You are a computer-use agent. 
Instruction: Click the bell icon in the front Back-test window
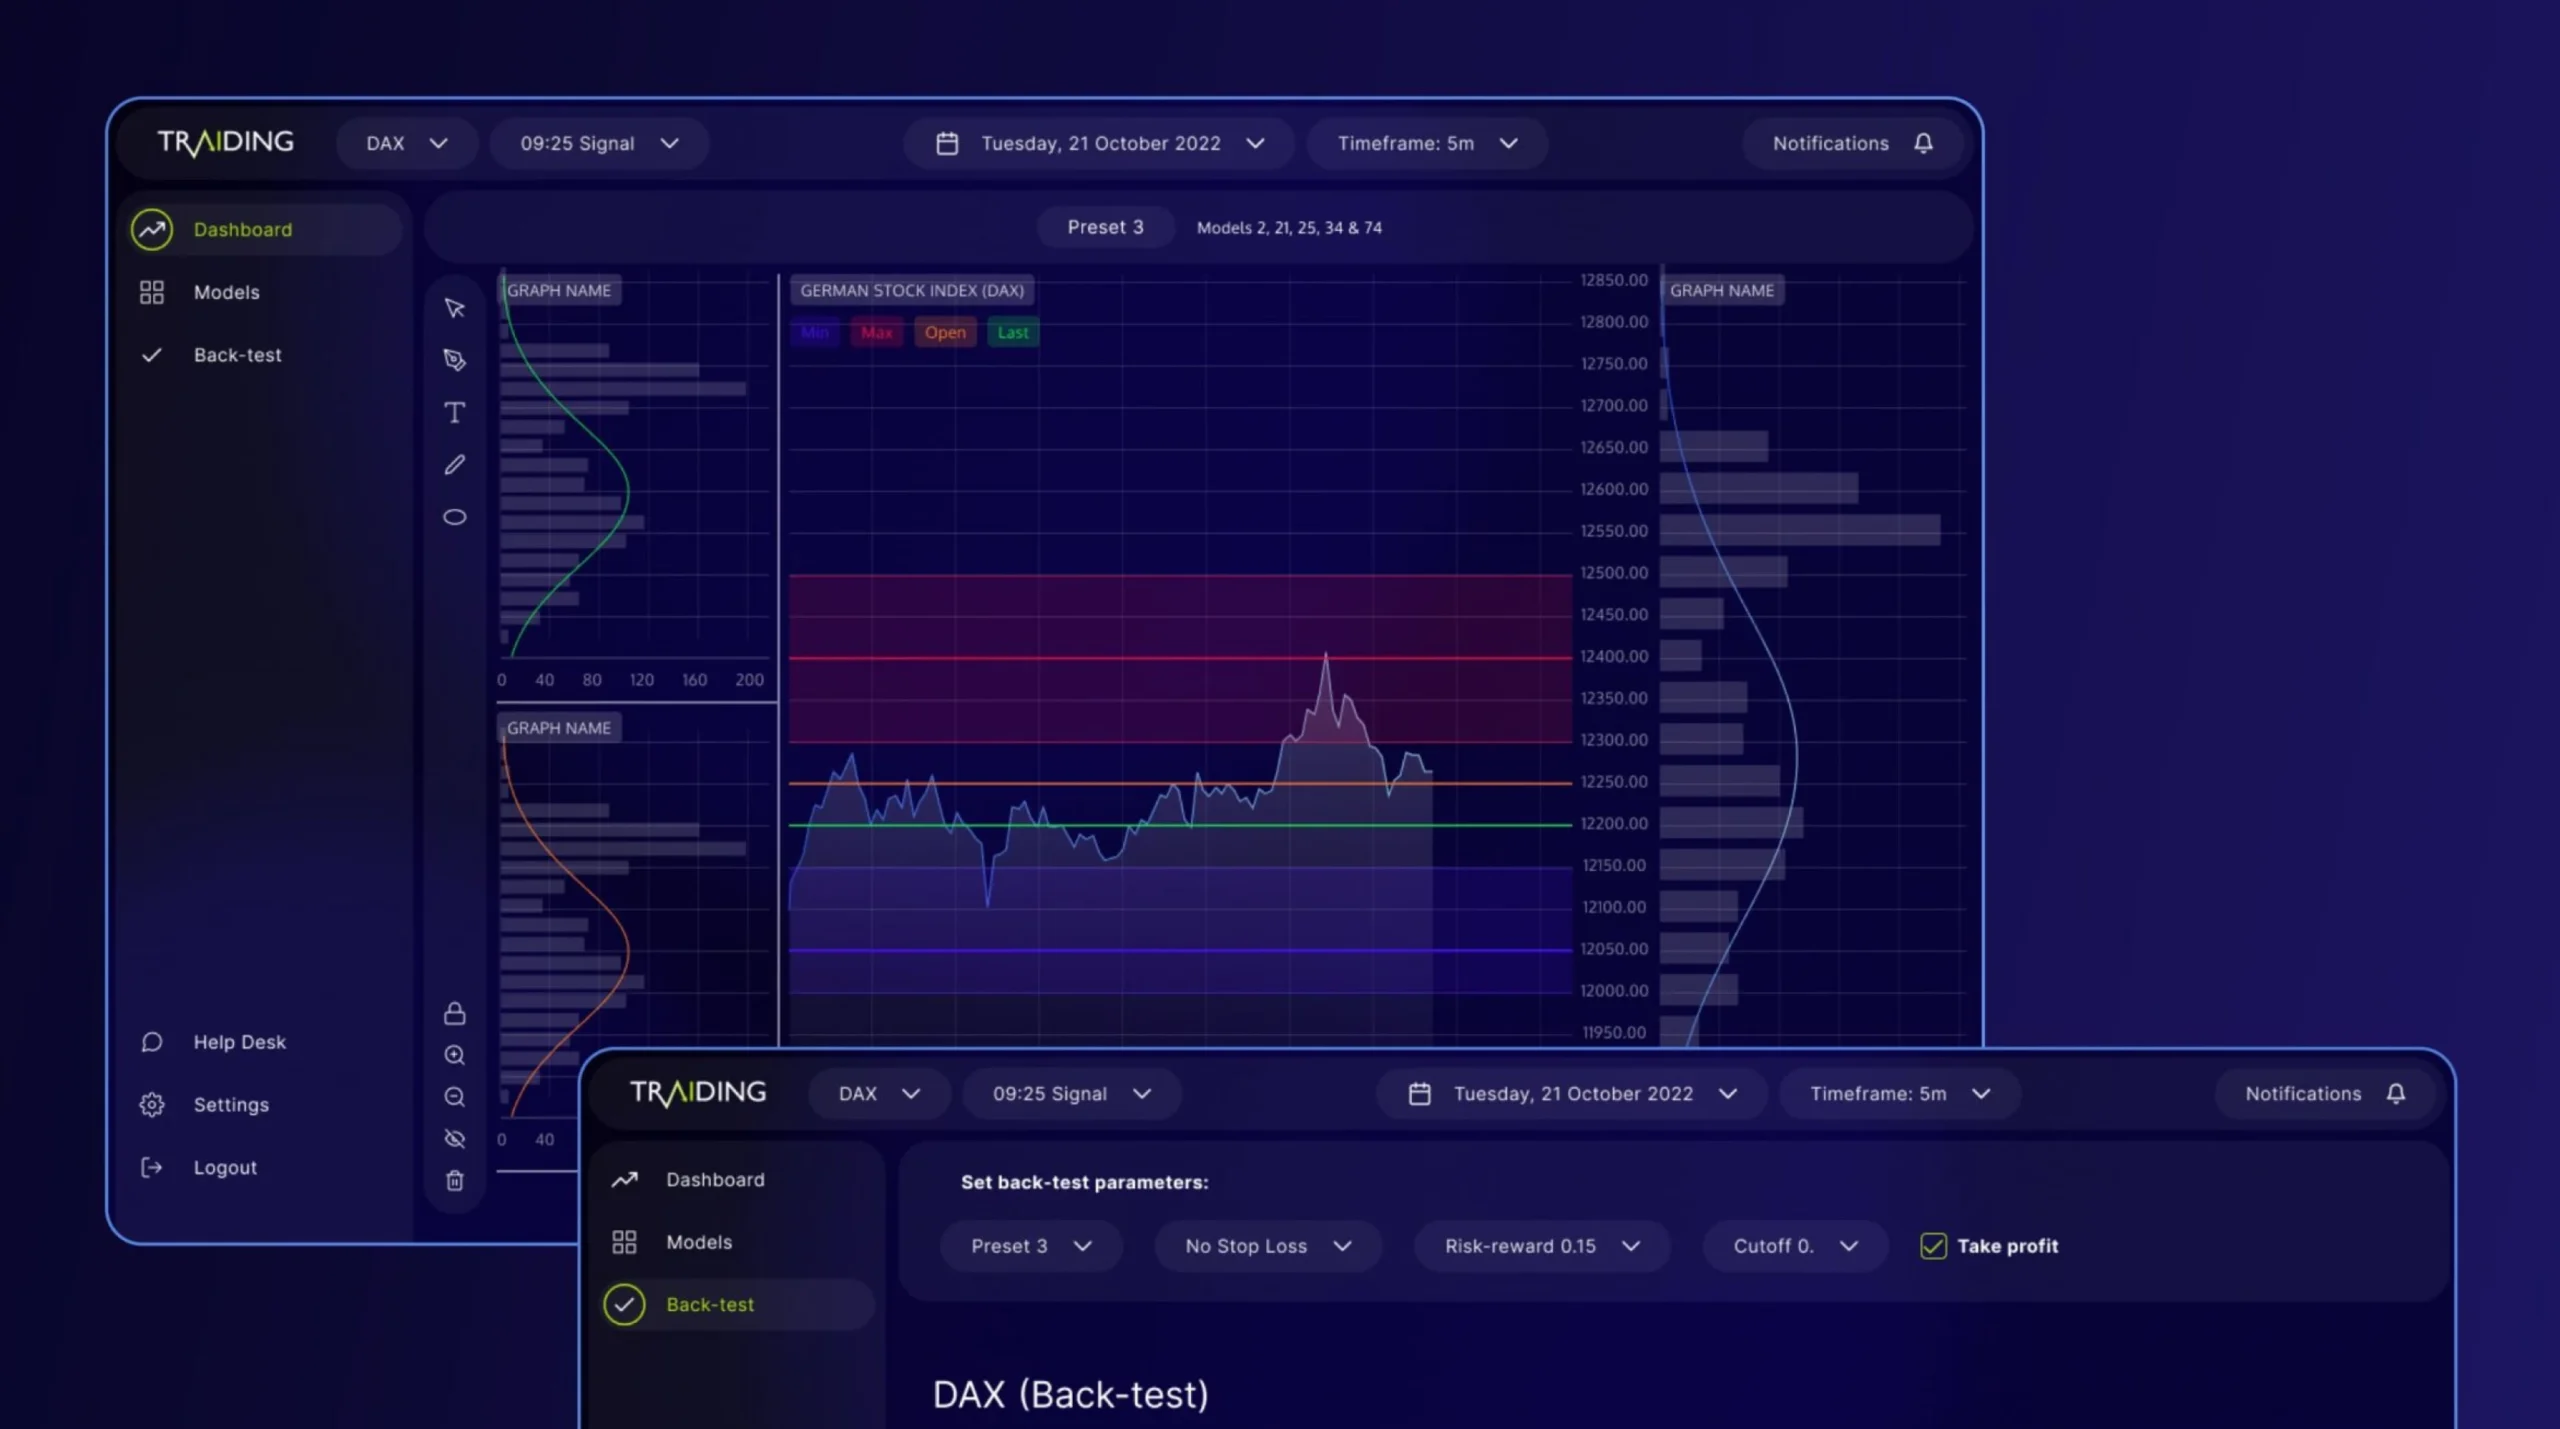[2396, 1093]
